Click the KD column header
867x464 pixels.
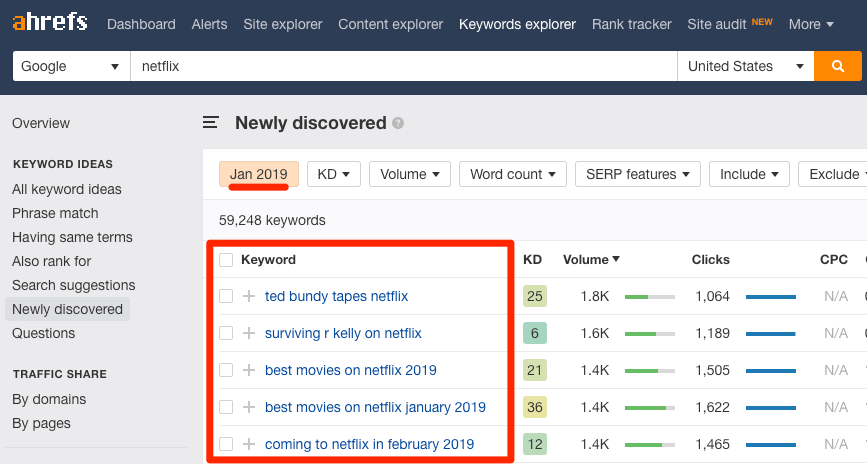pyautogui.click(x=532, y=259)
